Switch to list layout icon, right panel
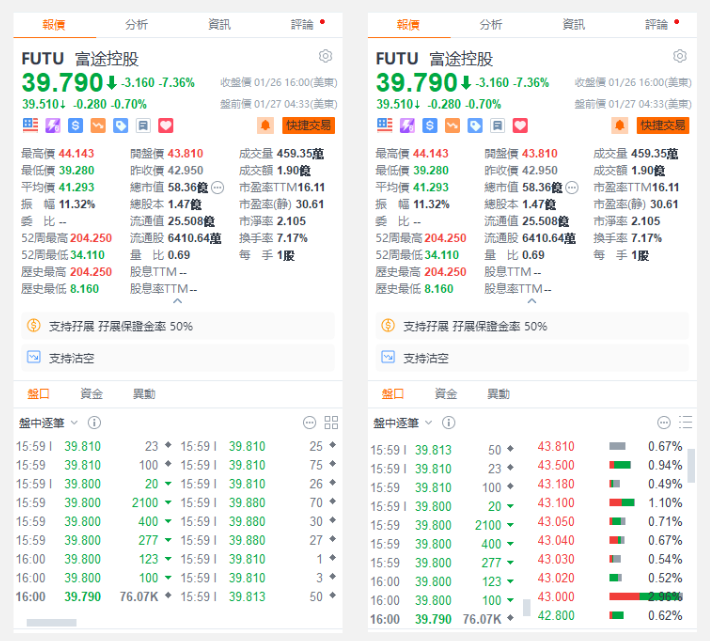The width and height of the screenshot is (710, 641). [x=686, y=423]
